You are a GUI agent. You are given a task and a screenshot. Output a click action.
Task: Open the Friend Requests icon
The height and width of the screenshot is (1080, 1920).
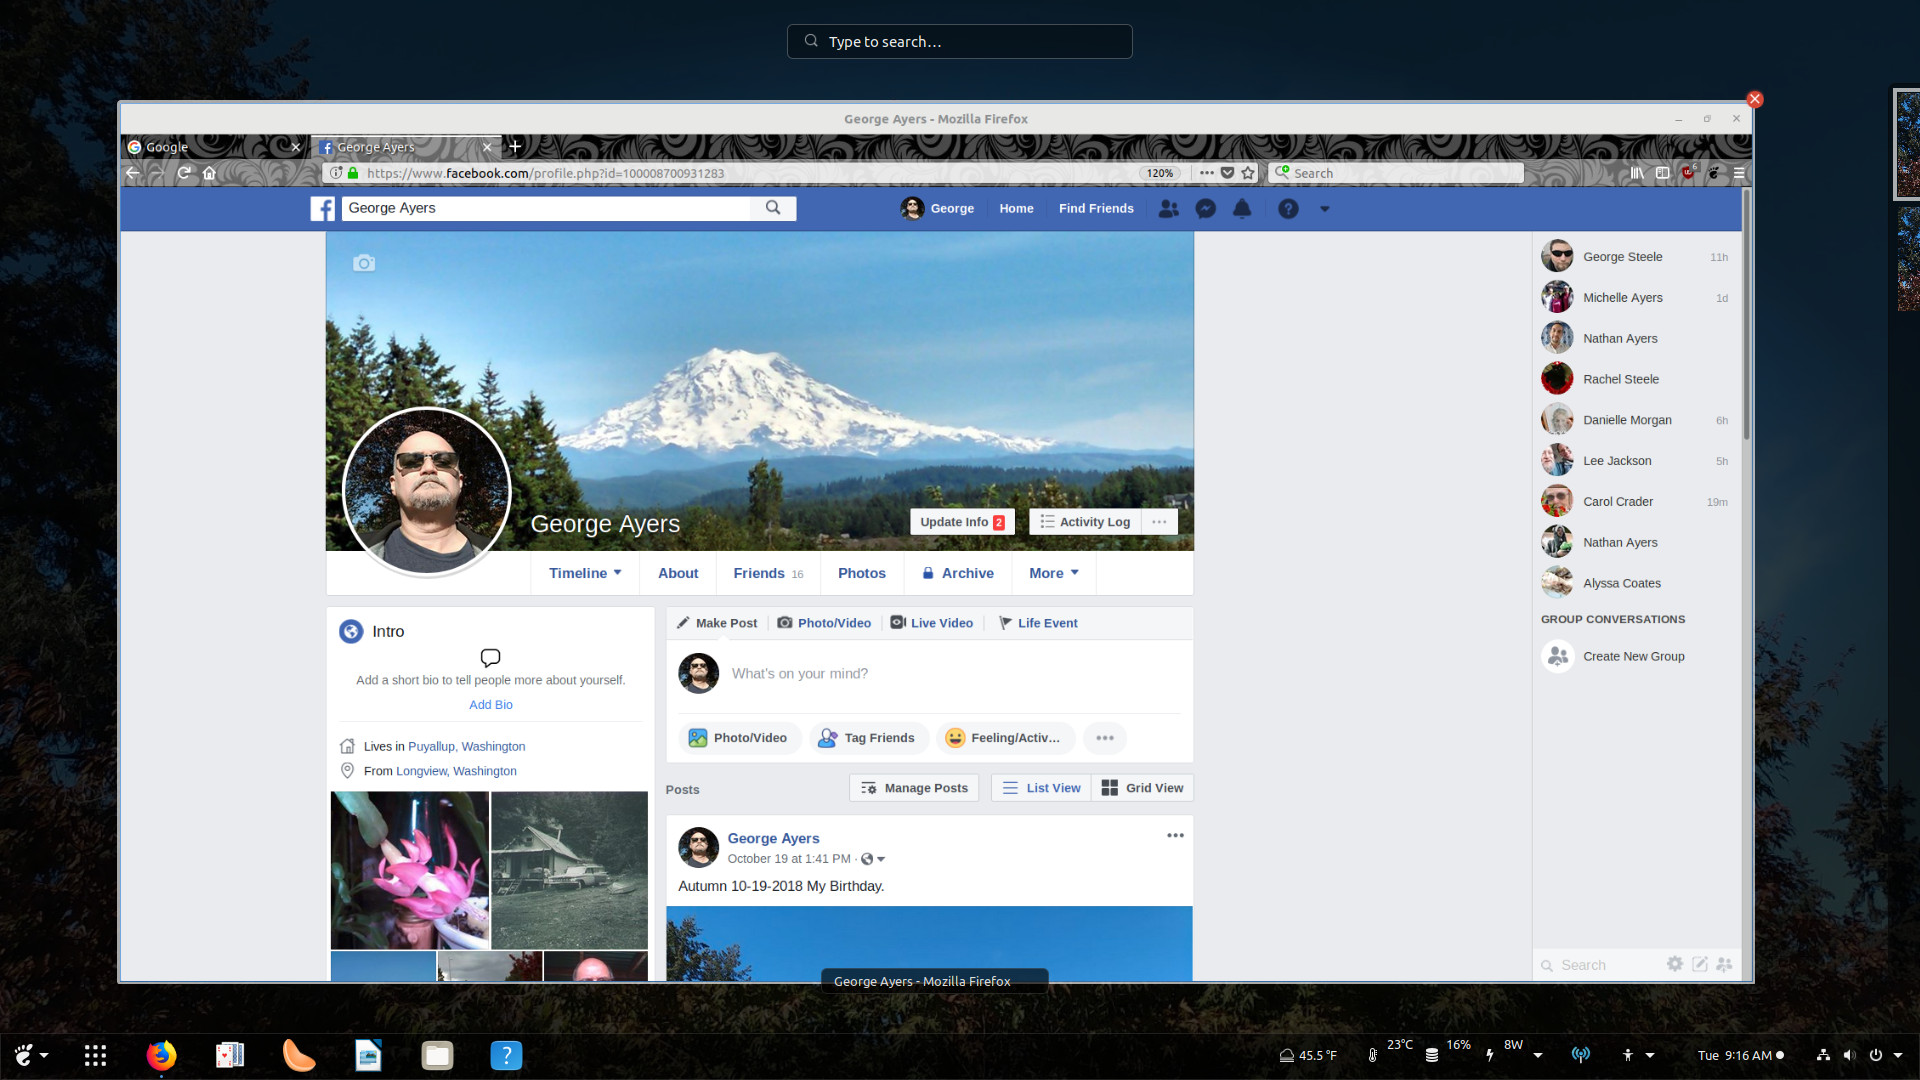click(1168, 209)
